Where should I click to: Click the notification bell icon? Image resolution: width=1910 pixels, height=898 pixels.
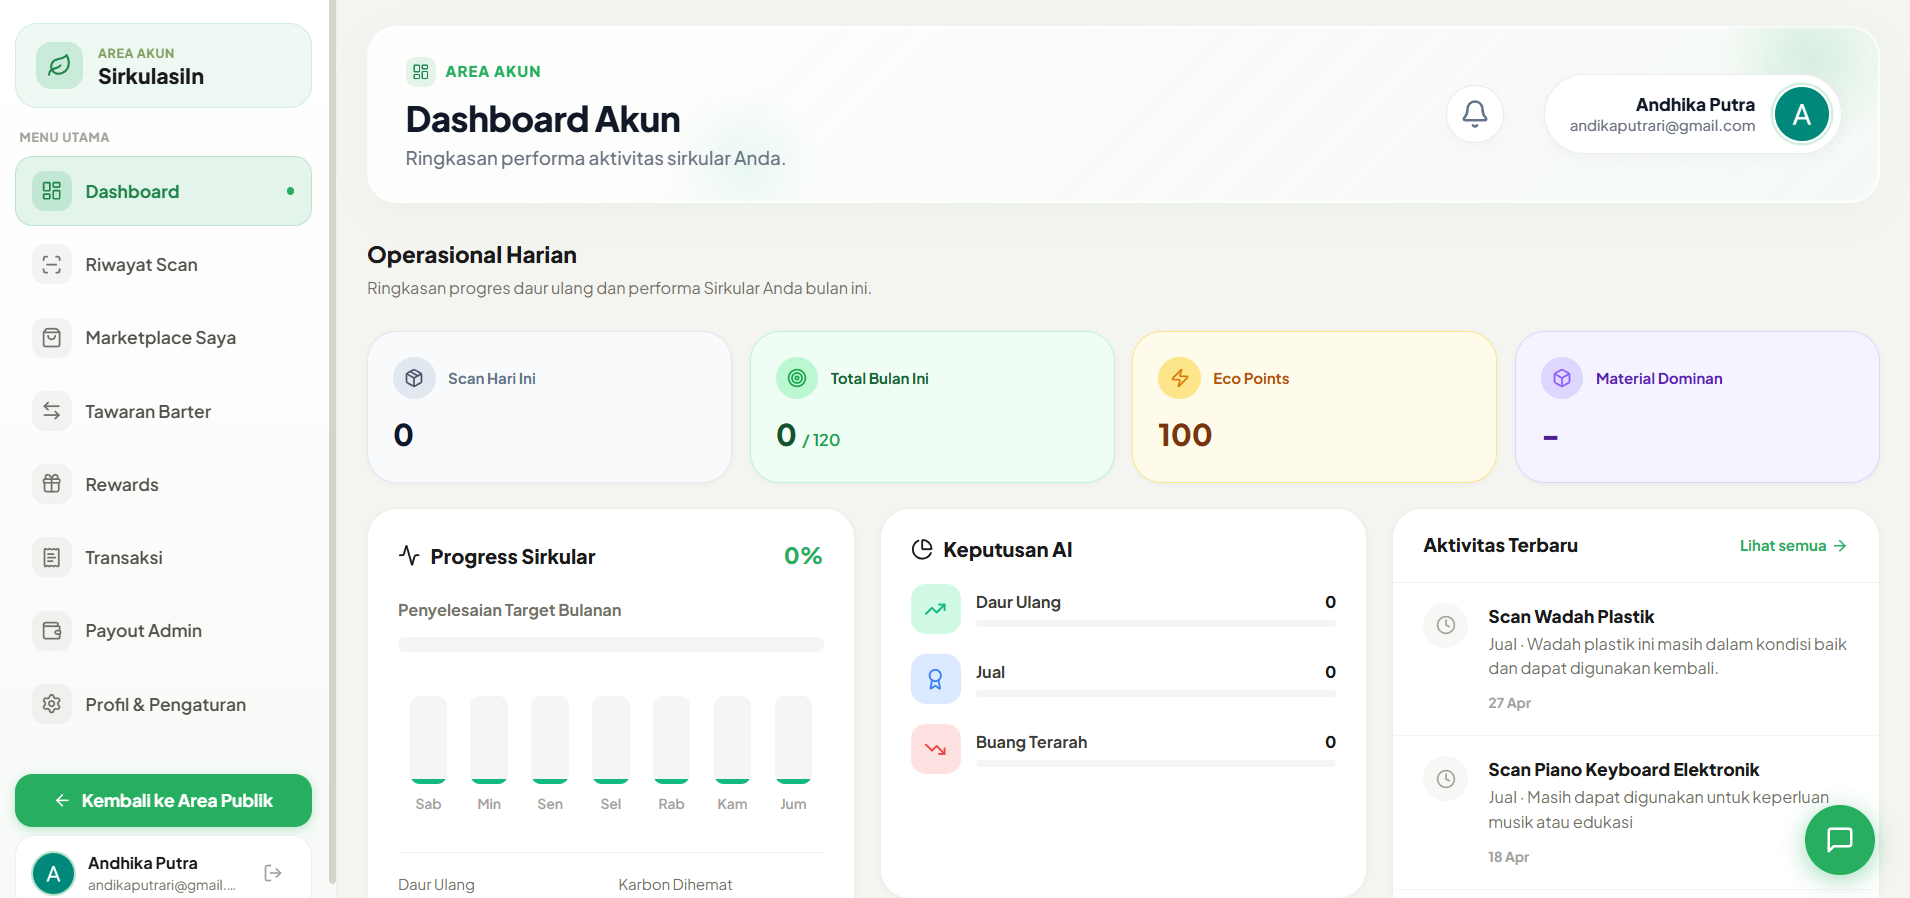coord(1474,114)
